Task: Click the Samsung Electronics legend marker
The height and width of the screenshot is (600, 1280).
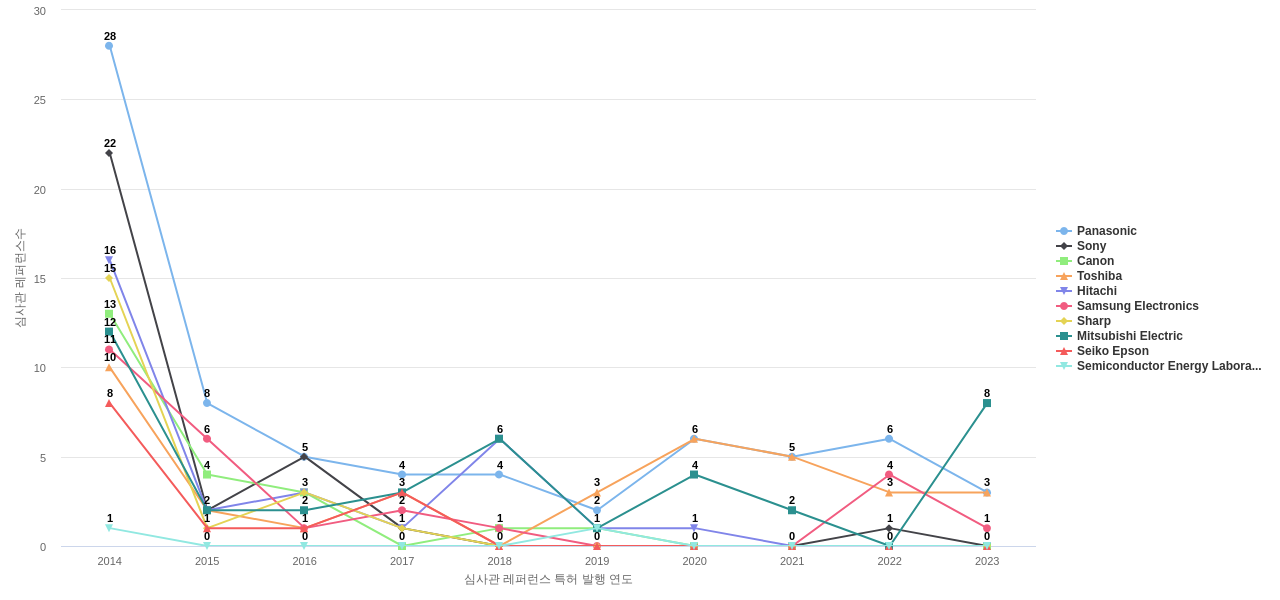Action: [x=1064, y=306]
